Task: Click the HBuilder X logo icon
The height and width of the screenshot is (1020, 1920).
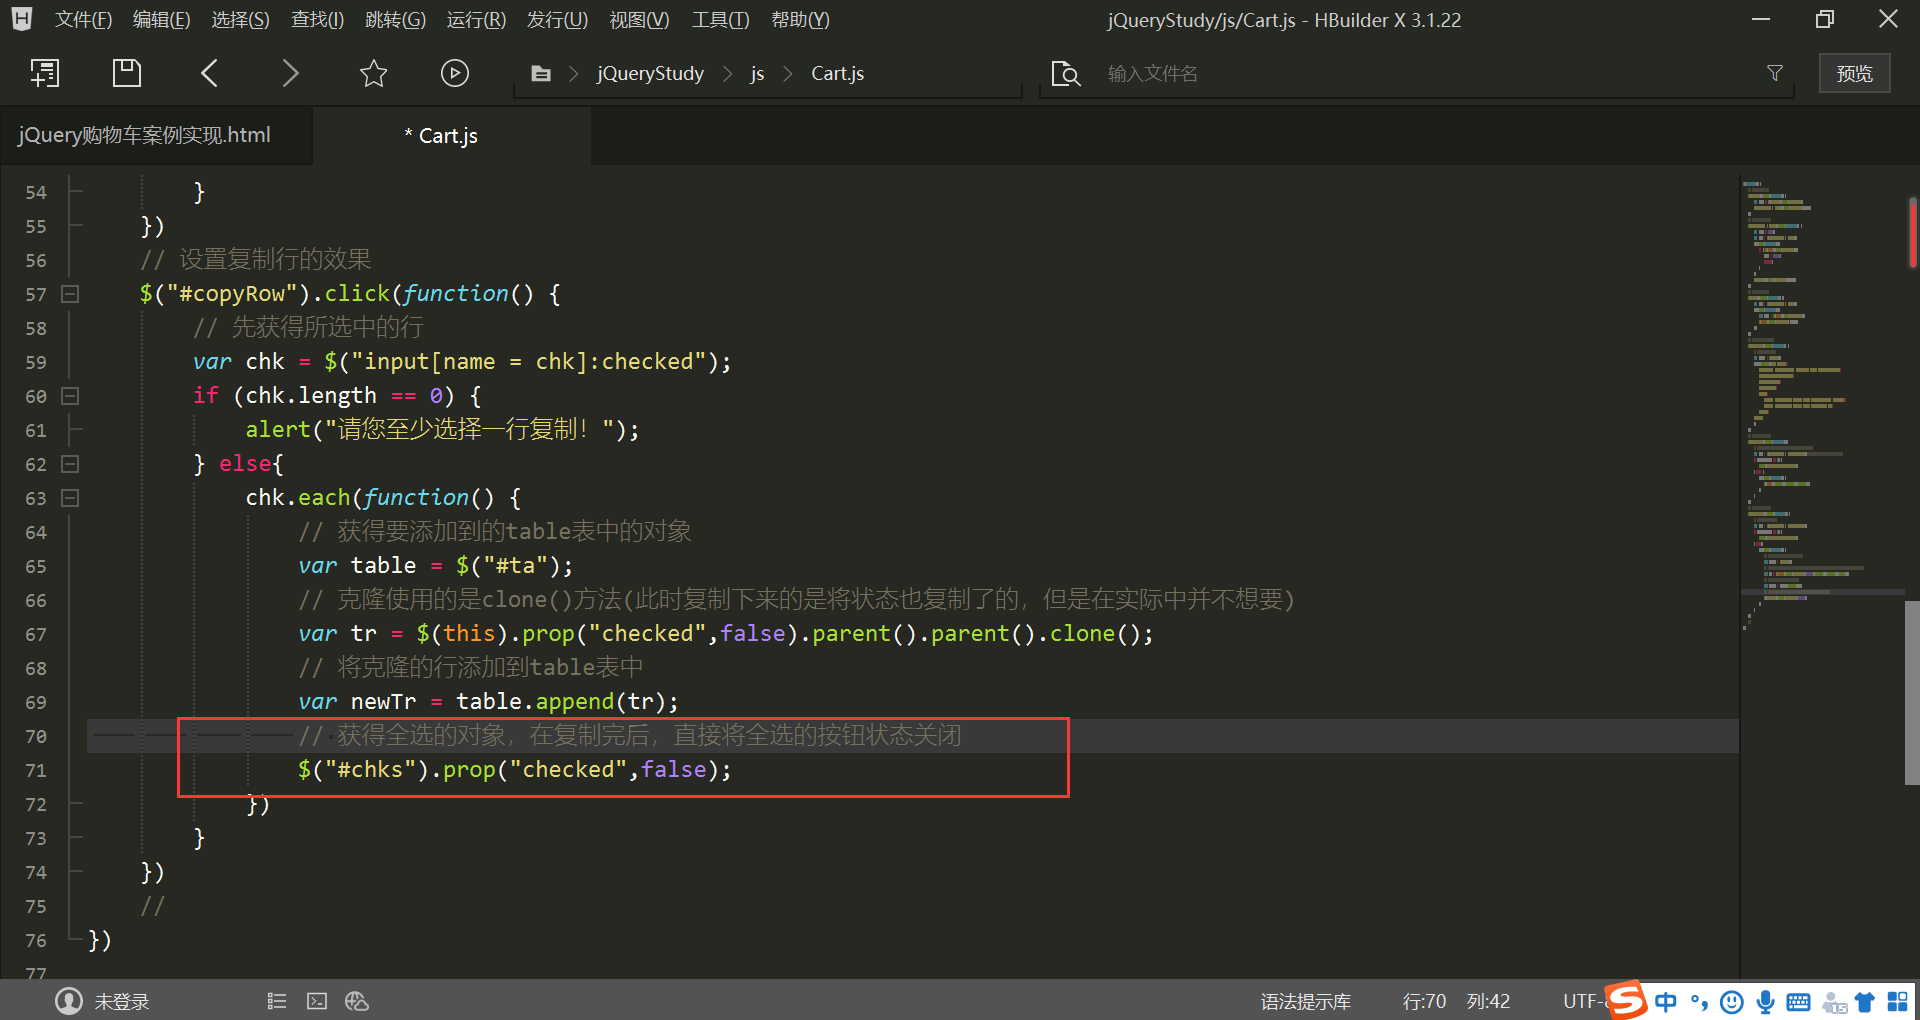Action: coord(22,19)
